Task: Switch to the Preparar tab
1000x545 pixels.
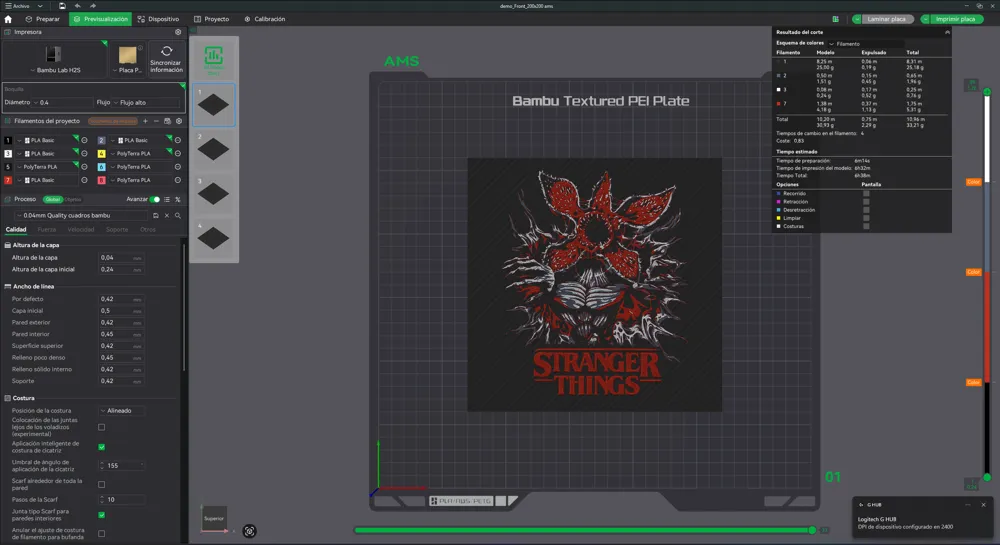Action: tap(42, 19)
